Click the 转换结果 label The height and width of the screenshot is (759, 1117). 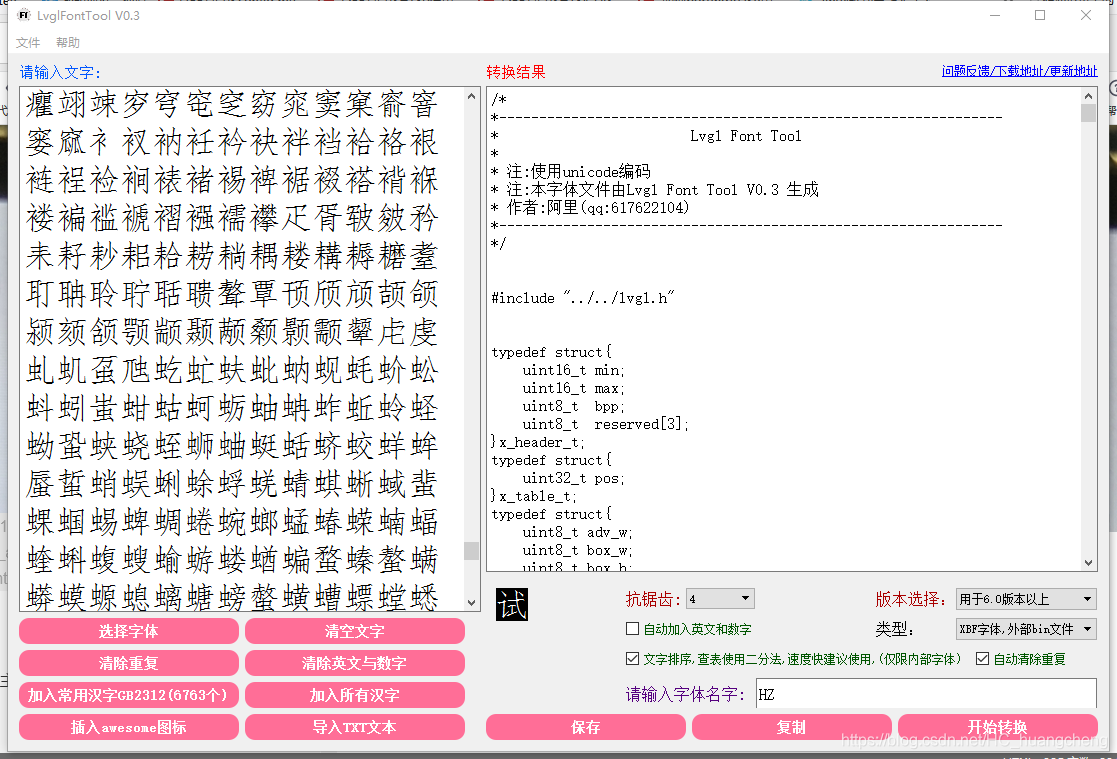click(x=516, y=72)
